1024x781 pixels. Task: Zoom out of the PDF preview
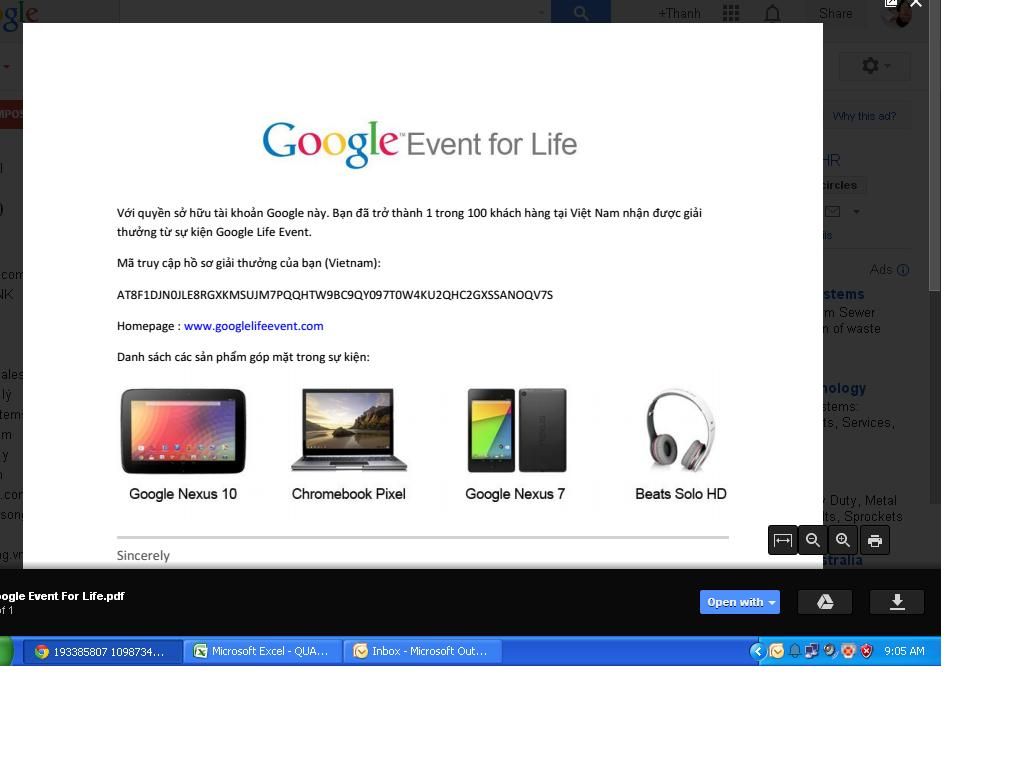click(x=813, y=540)
